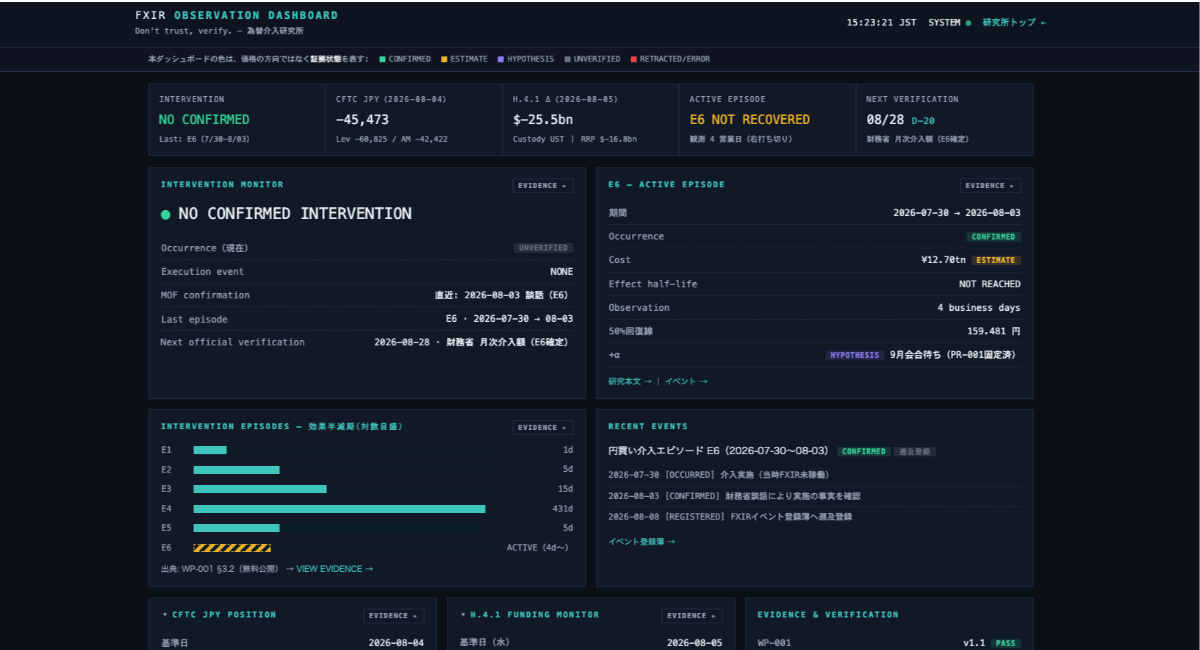Select the Effect half-life NOT REACHED value

click(990, 284)
